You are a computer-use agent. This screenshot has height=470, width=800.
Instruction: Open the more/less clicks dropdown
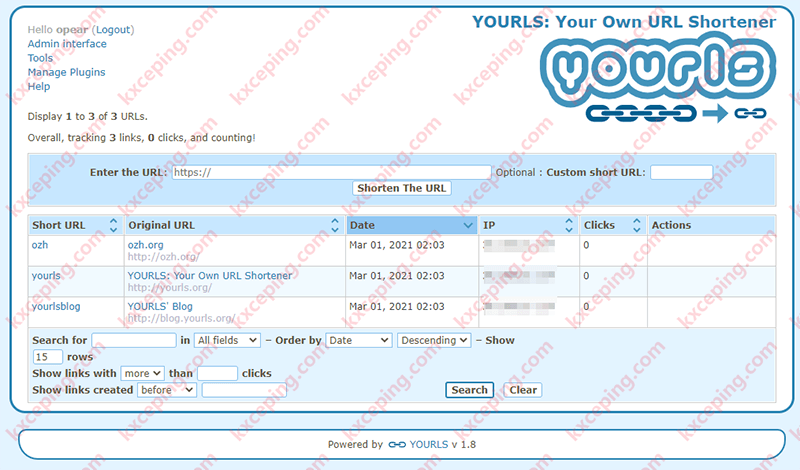142,374
